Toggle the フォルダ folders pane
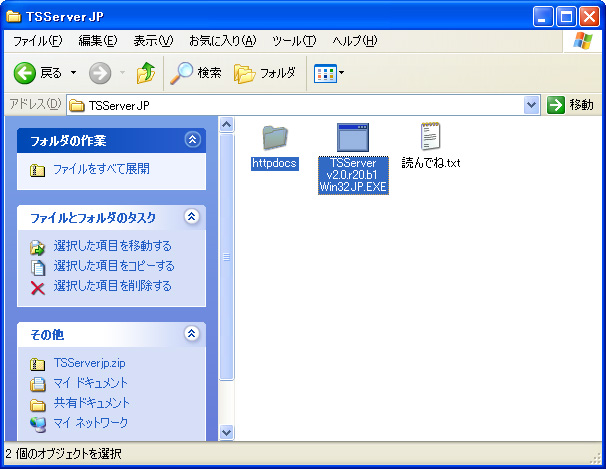606x469 pixels. (x=265, y=73)
